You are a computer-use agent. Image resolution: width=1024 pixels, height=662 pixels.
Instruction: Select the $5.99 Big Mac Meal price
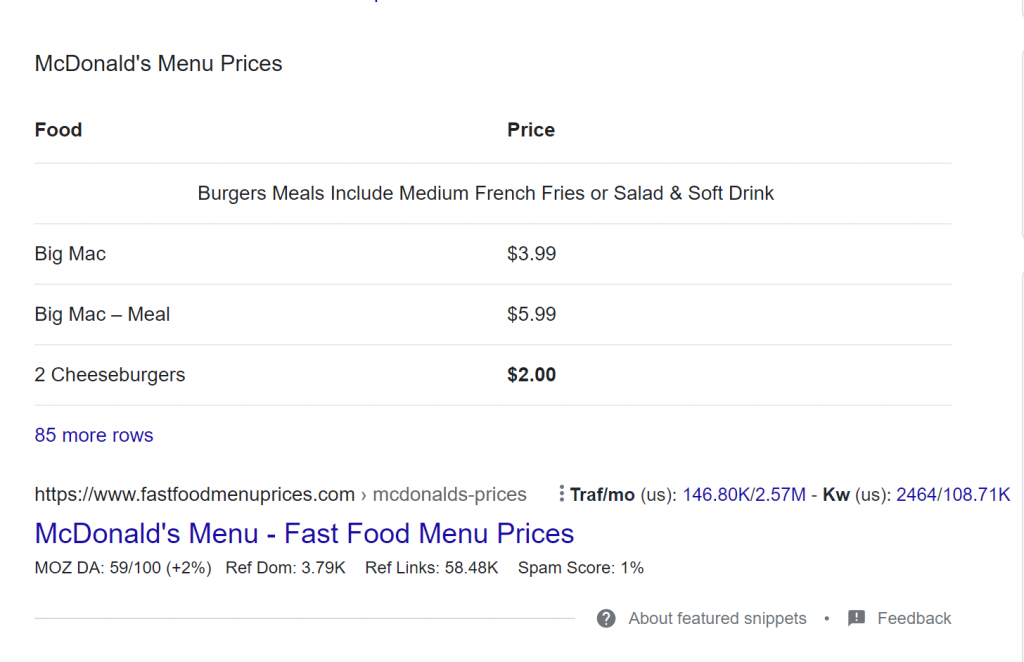point(532,314)
